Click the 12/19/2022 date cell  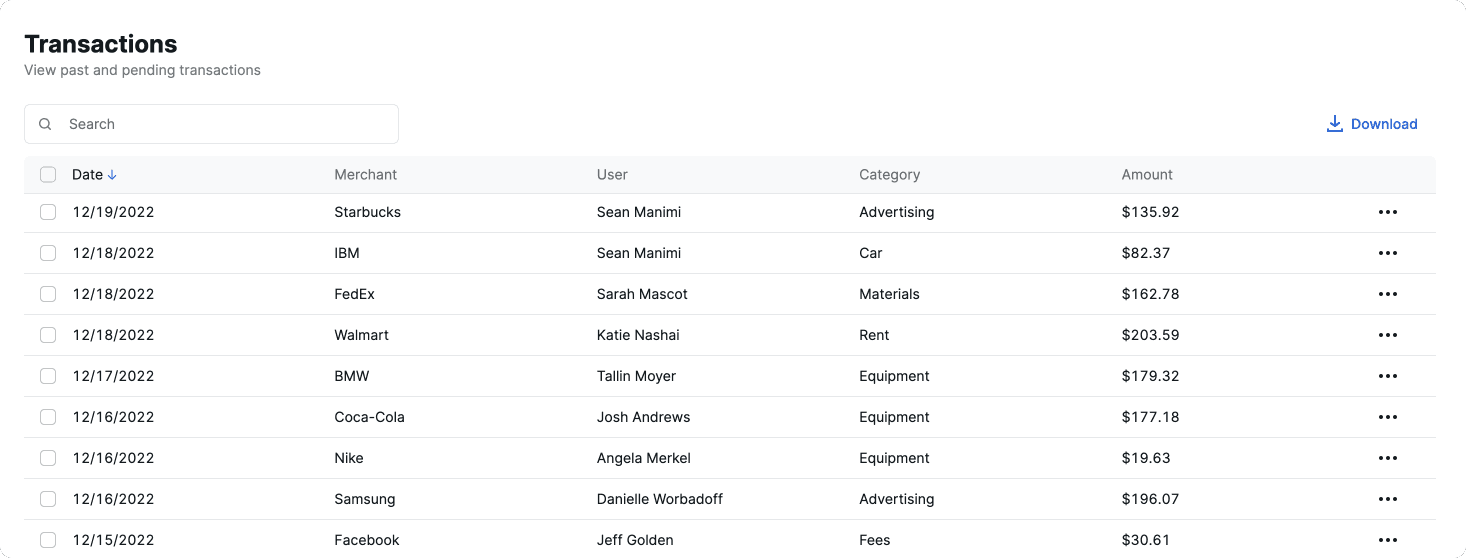(x=113, y=212)
